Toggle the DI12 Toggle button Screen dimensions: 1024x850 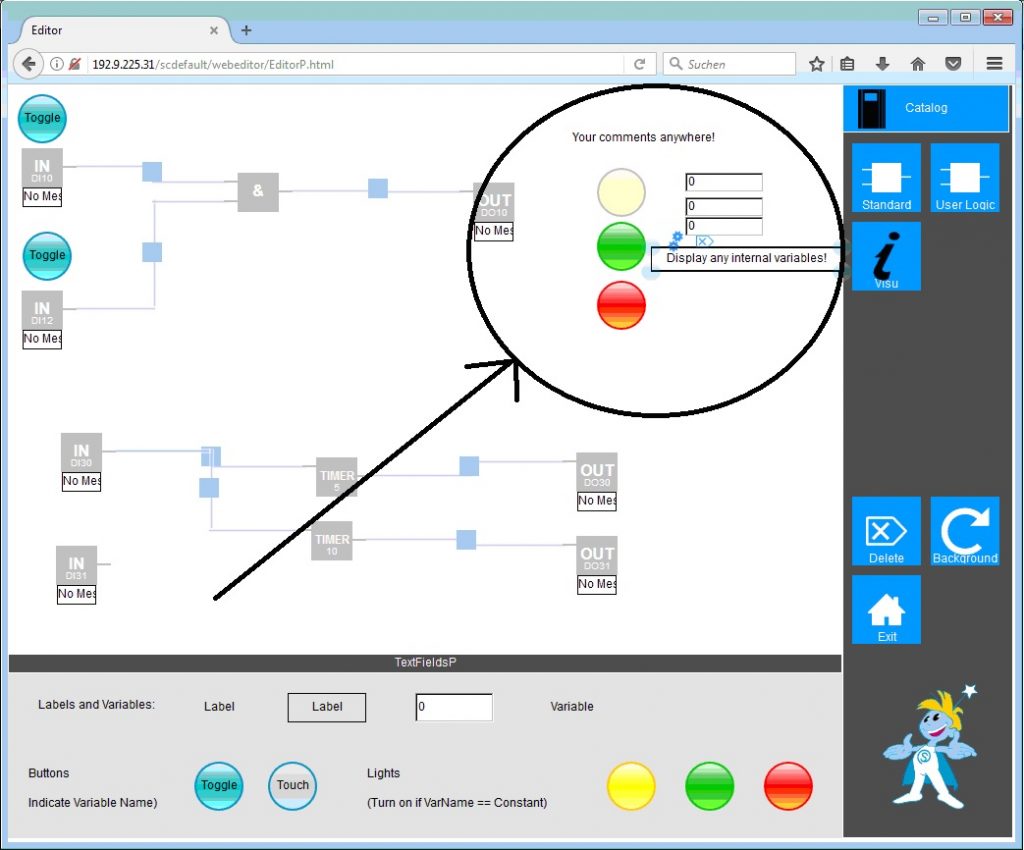click(46, 256)
